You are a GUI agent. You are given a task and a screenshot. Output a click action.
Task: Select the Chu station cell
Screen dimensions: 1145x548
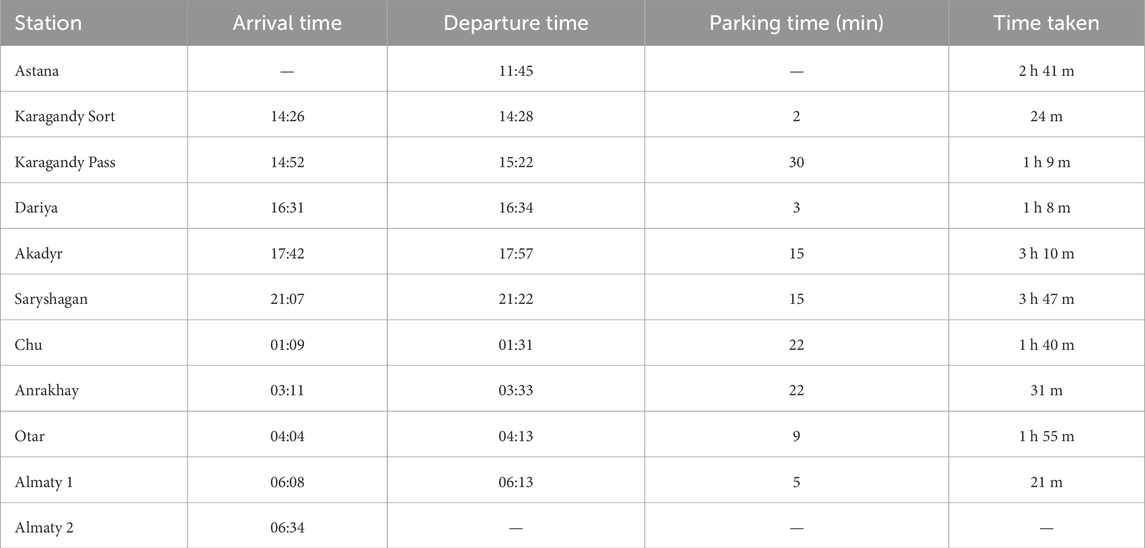click(x=28, y=345)
